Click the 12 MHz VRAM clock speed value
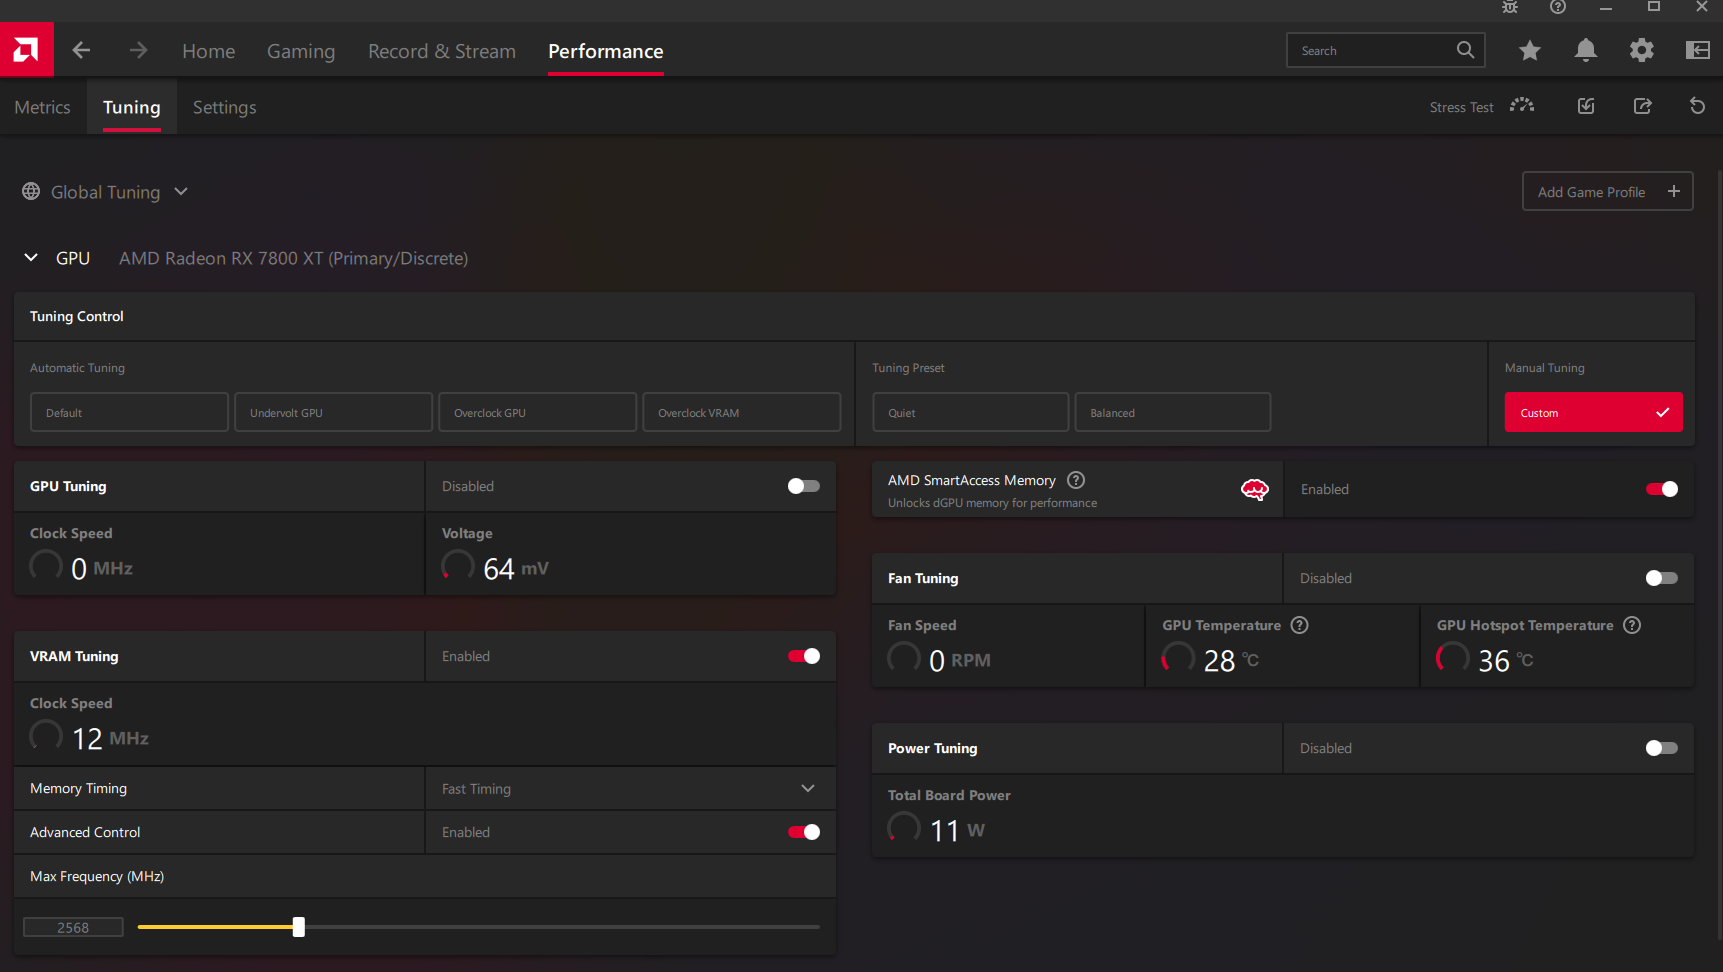 click(x=110, y=738)
